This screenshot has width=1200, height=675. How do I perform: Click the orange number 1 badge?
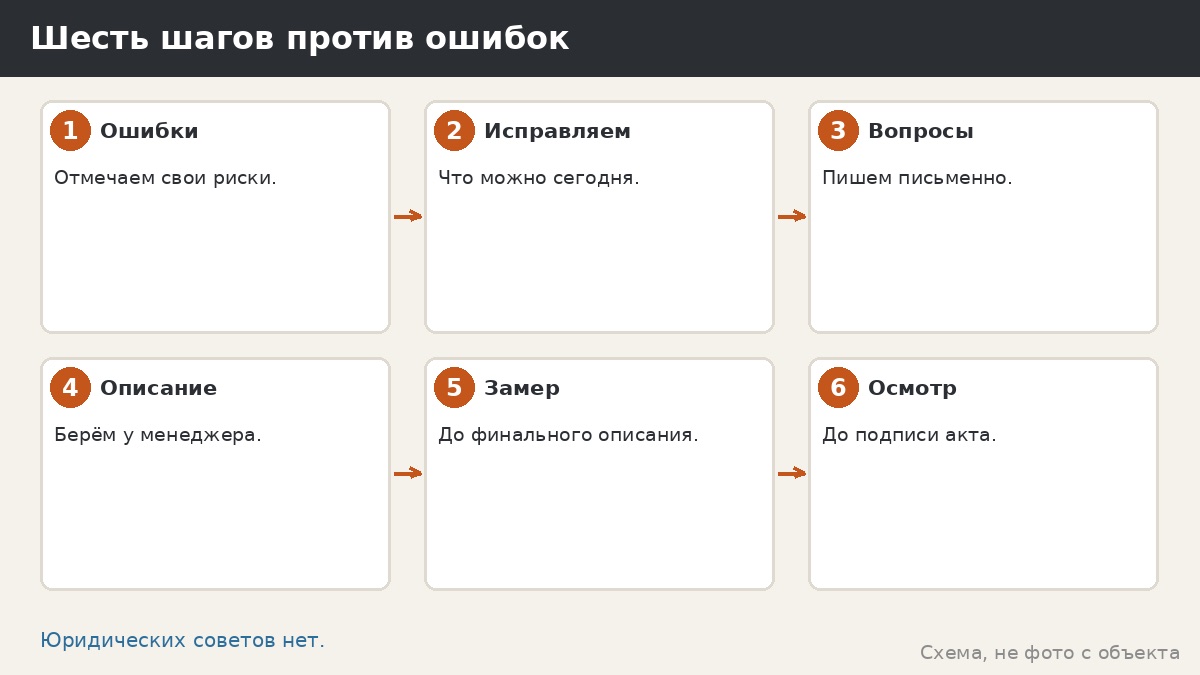click(70, 131)
